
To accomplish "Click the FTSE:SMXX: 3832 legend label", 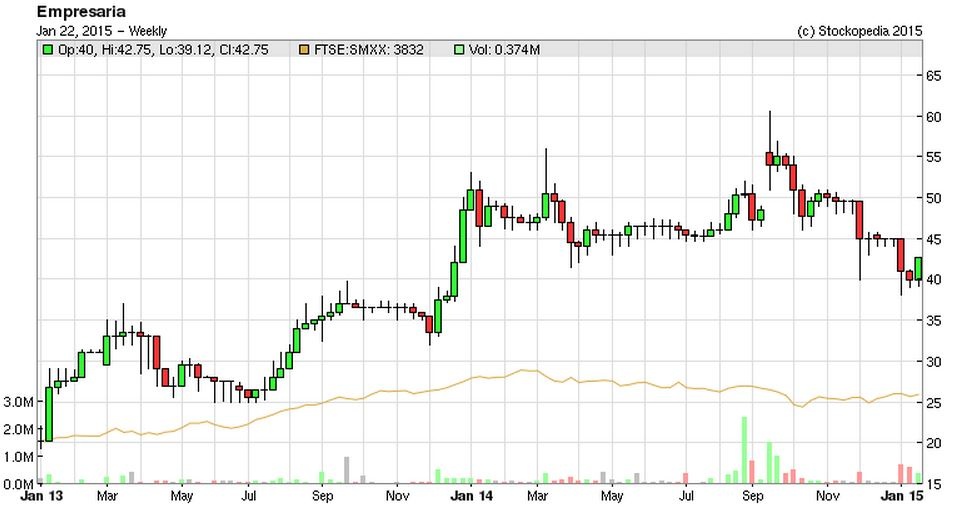I will point(367,49).
